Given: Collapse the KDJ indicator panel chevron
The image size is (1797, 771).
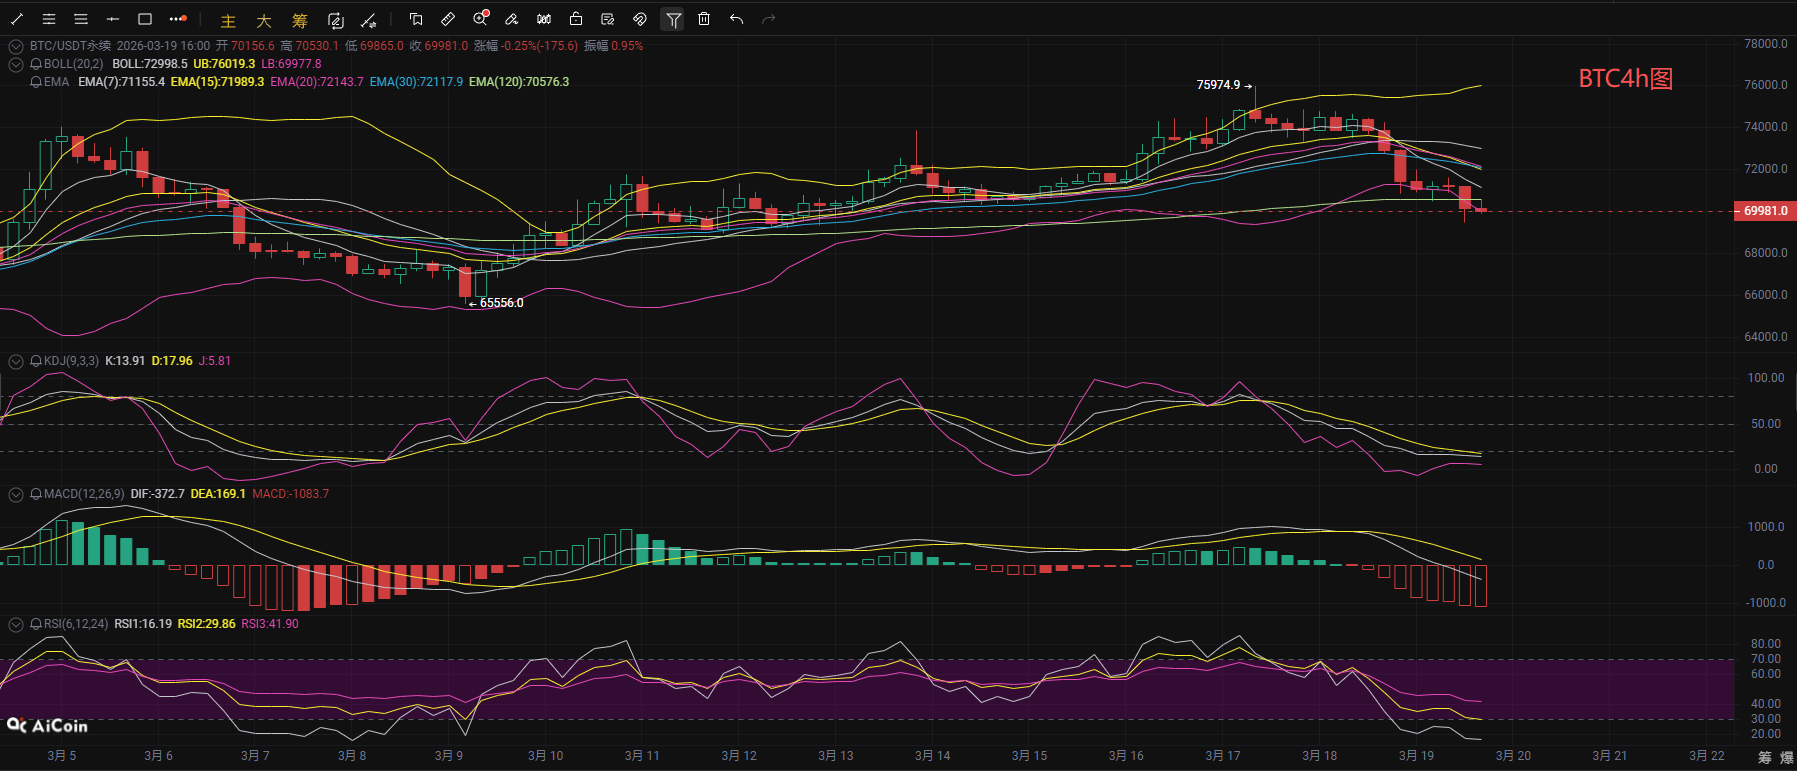Looking at the screenshot, I should tap(15, 361).
